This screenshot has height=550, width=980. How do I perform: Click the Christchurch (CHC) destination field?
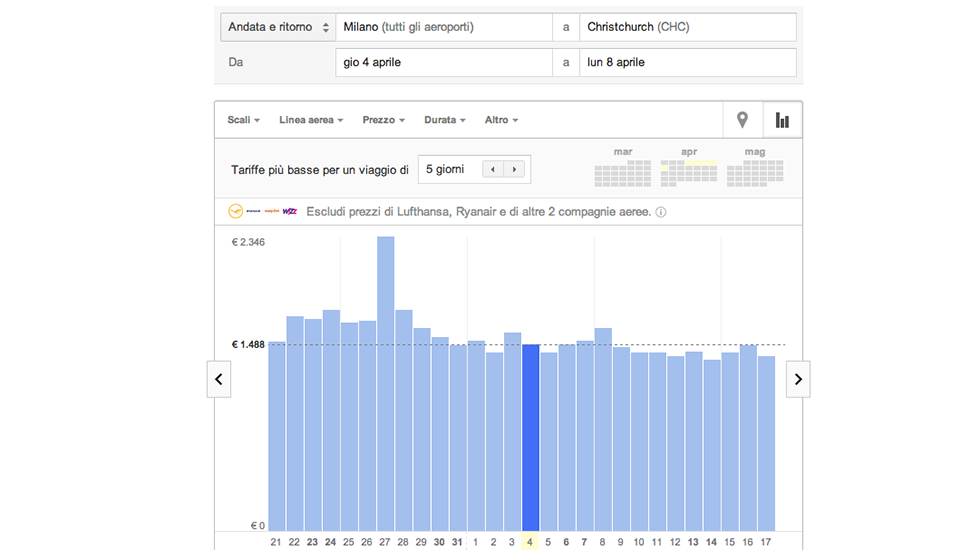687,28
